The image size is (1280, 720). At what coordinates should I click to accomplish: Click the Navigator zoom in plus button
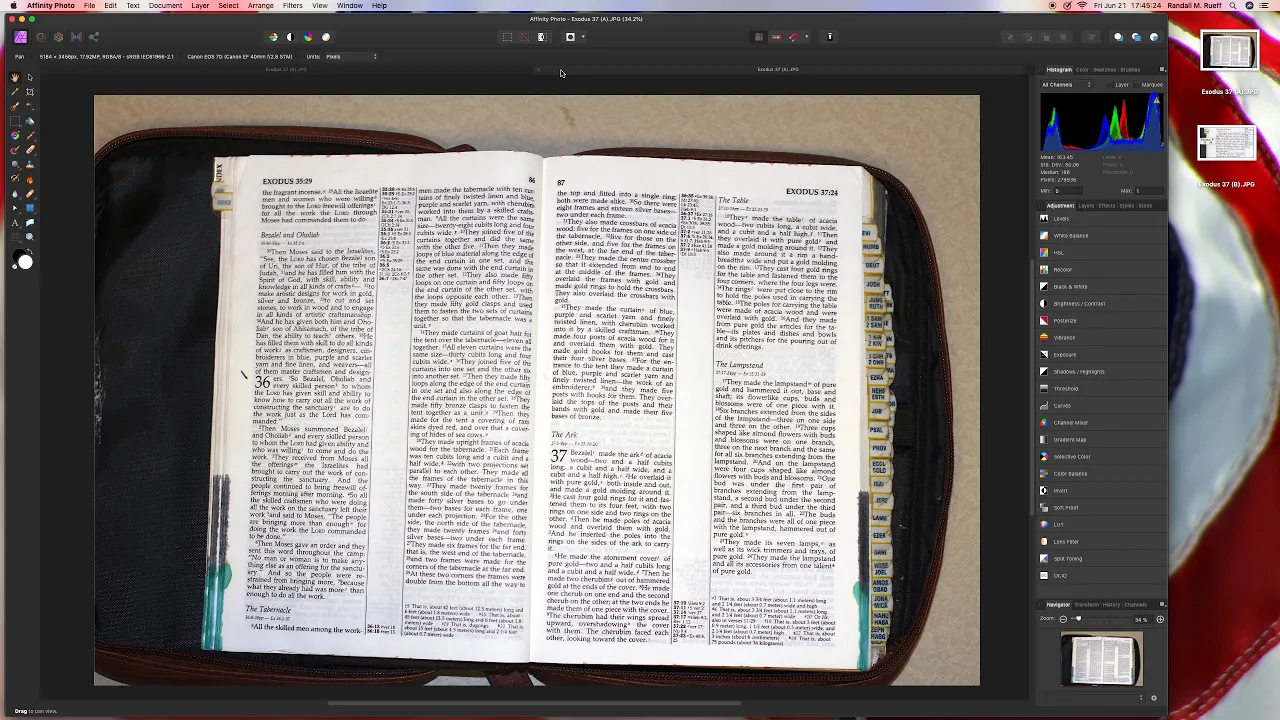(x=1160, y=619)
